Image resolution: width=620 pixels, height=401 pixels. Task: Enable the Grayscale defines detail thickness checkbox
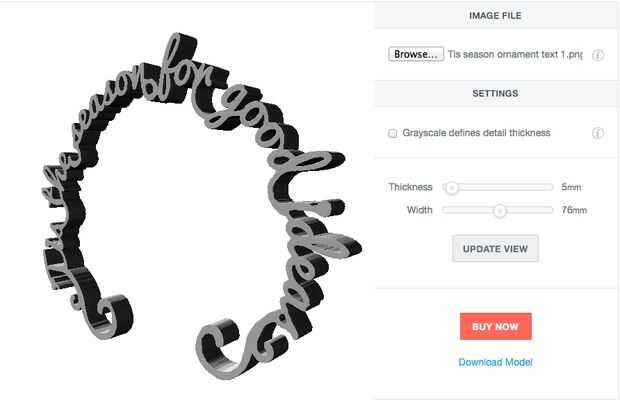(392, 133)
